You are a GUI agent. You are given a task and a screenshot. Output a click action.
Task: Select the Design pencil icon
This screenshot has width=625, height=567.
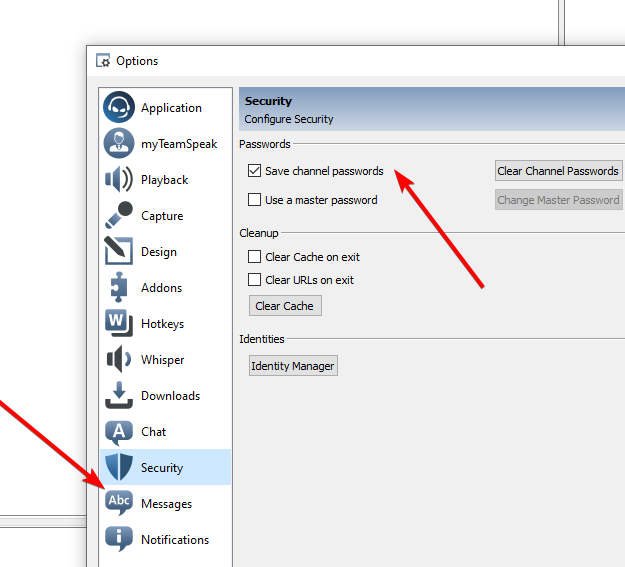(119, 252)
